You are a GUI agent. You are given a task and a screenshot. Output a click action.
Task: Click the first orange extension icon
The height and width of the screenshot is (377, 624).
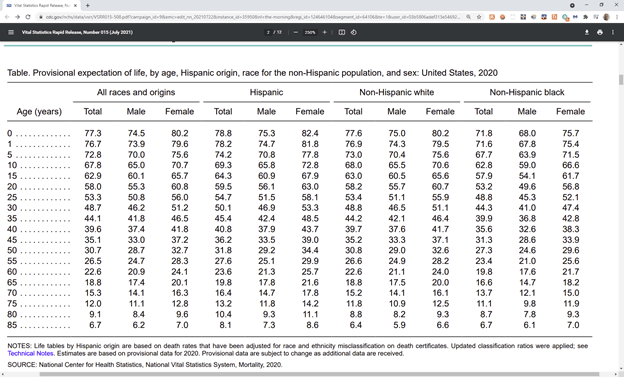492,17
